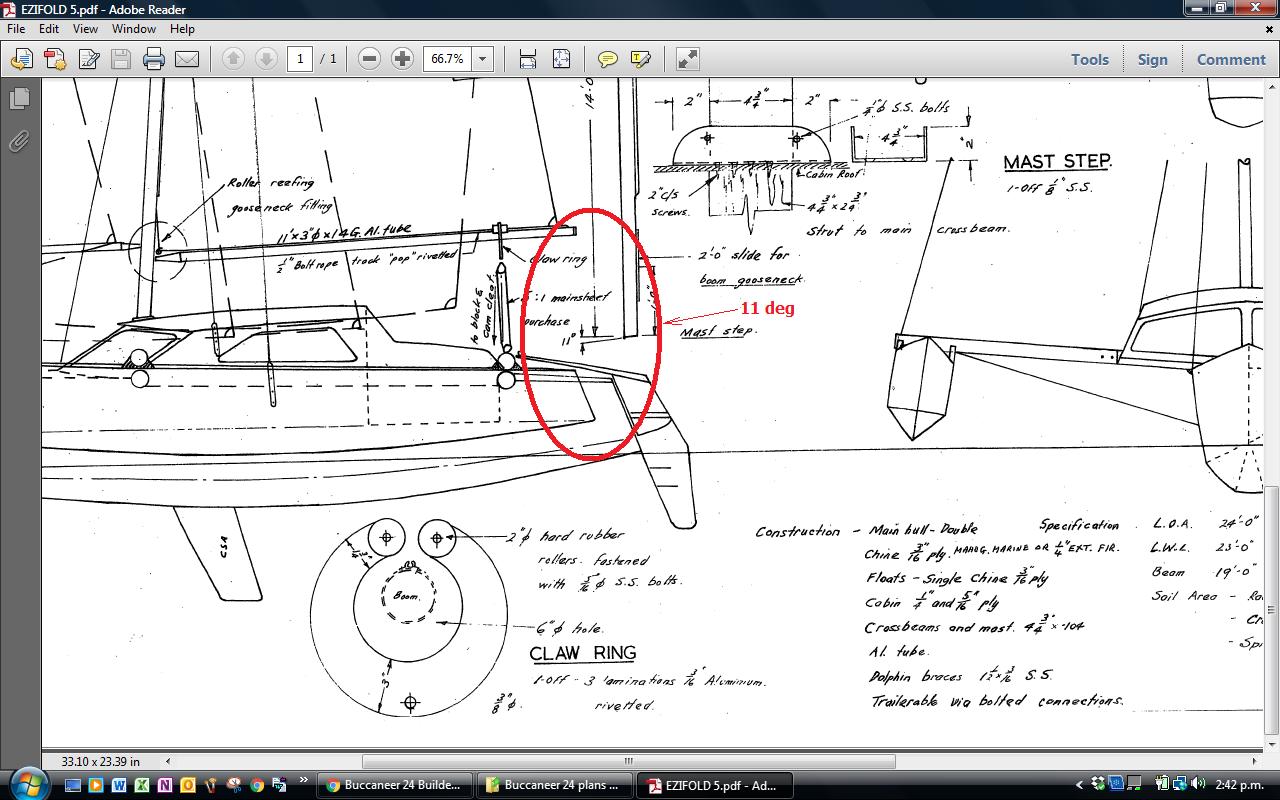Screen dimensions: 1280x800
Task: Open the Attachments paperclip panel
Action: 19,142
